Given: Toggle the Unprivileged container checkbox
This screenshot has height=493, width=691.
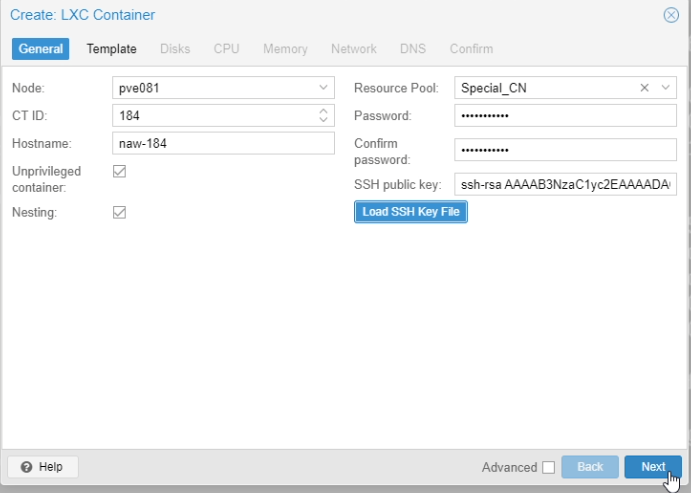Looking at the screenshot, I should (119, 171).
